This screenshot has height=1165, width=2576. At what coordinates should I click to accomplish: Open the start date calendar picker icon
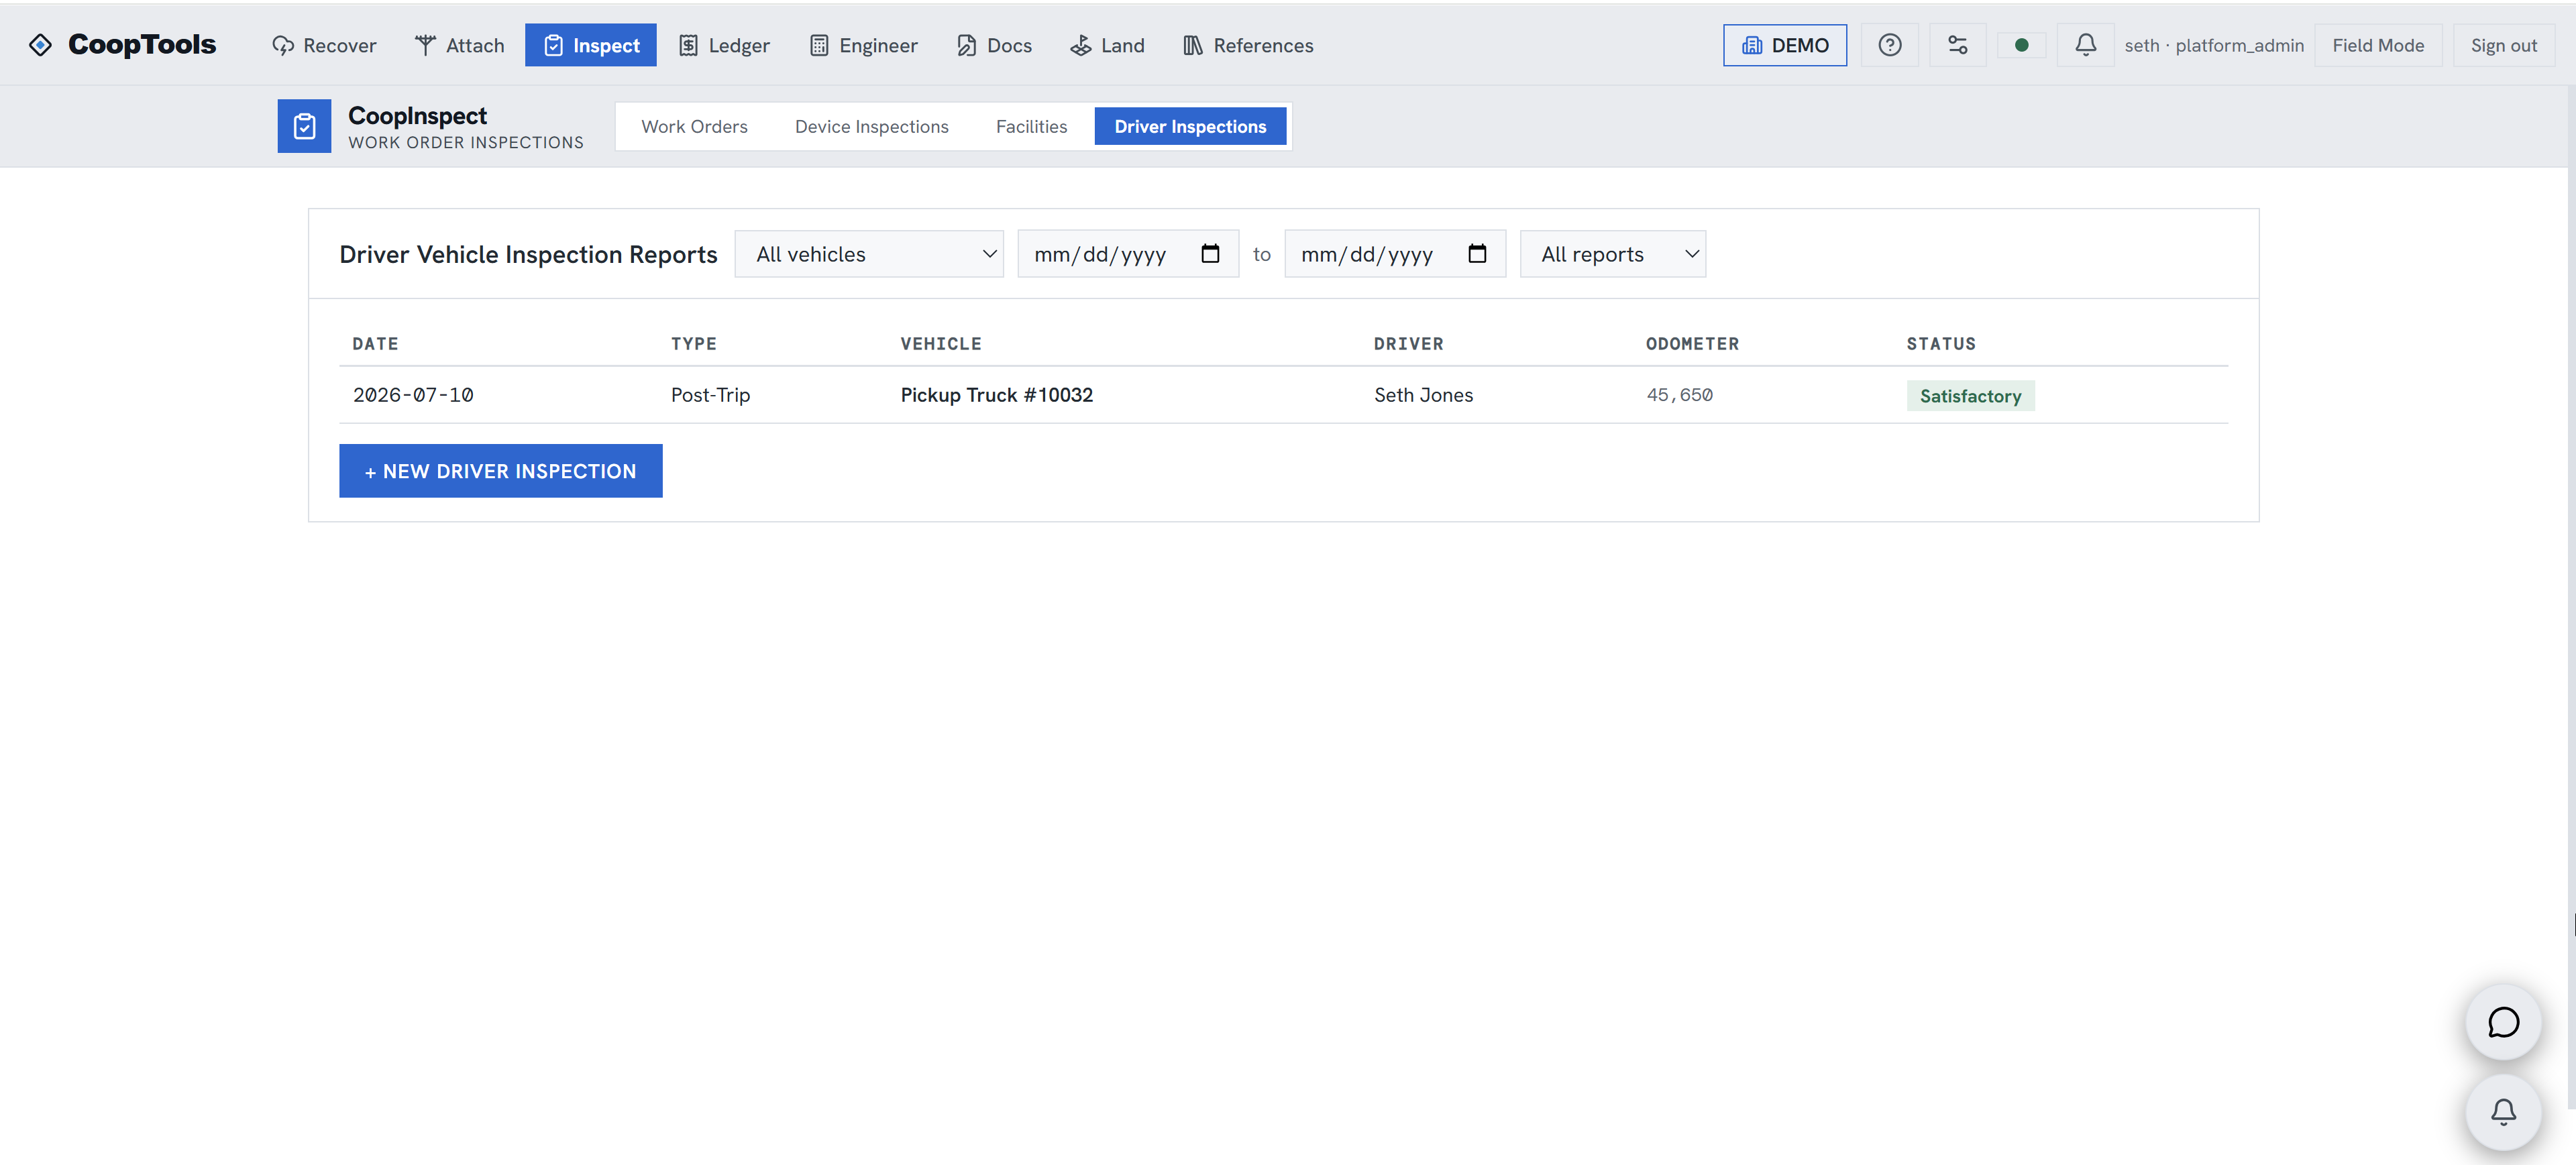[1210, 253]
